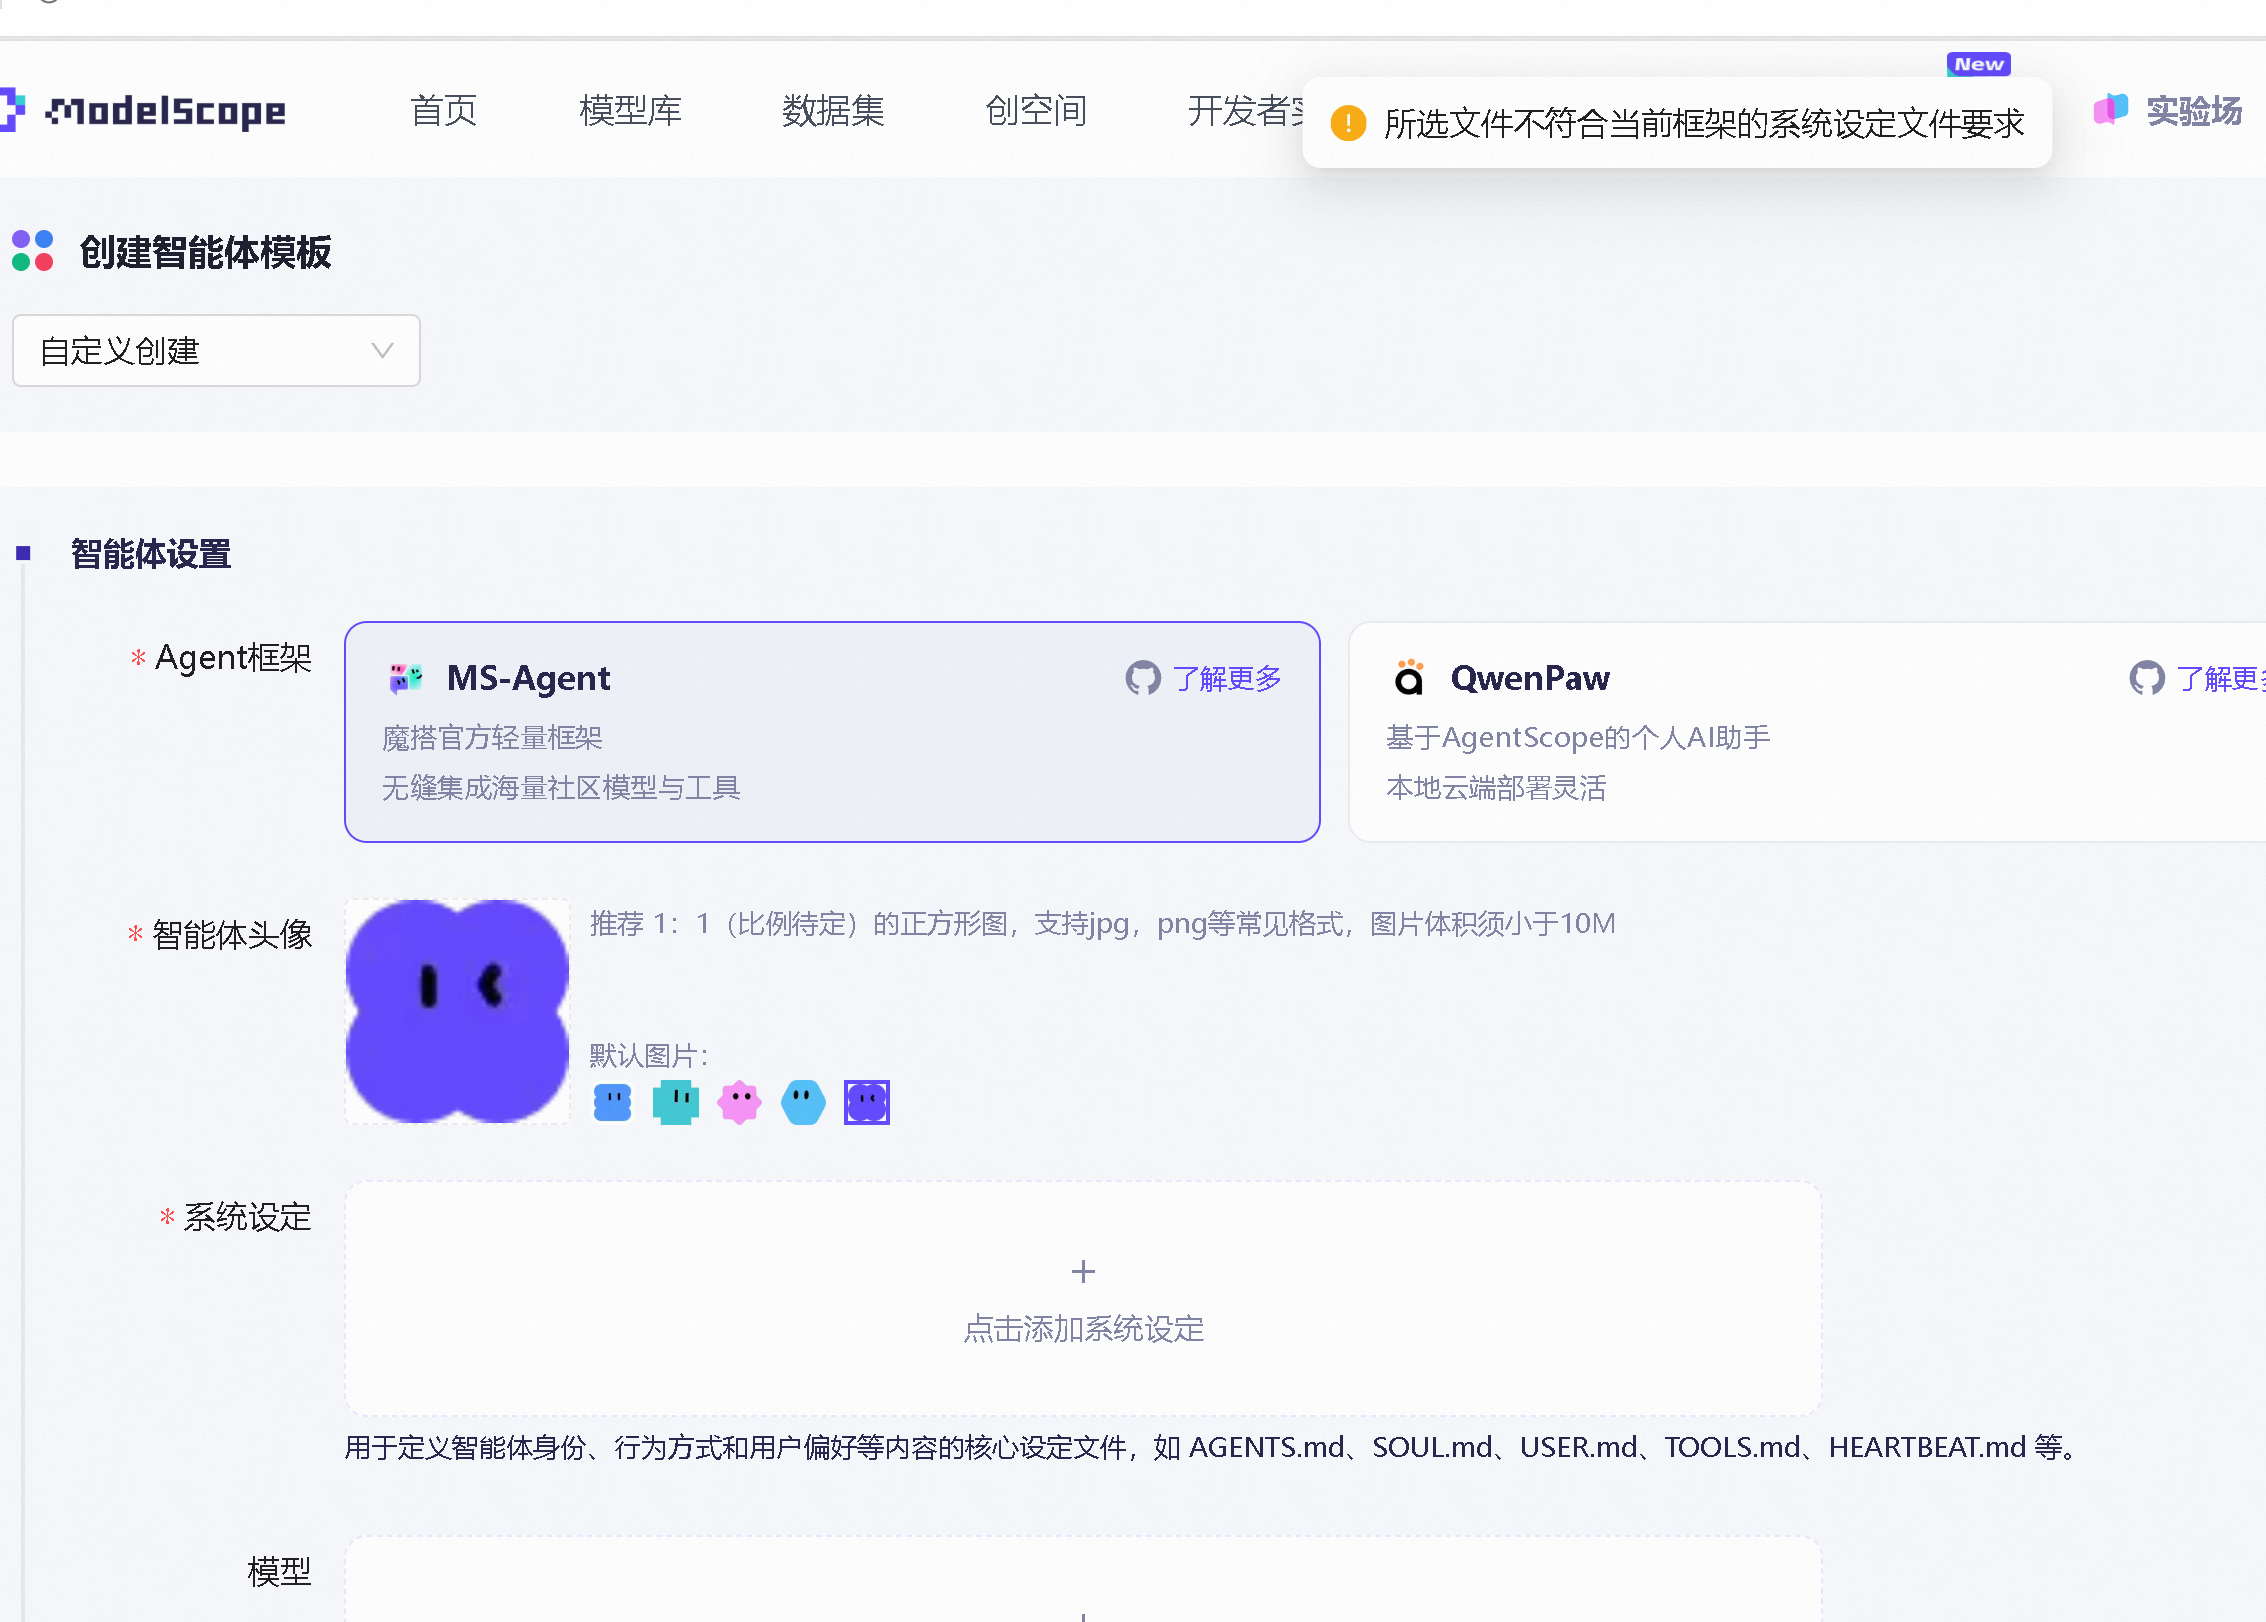Select the MS-Agent framework card
Image resolution: width=2266 pixels, height=1622 pixels.
click(832, 732)
